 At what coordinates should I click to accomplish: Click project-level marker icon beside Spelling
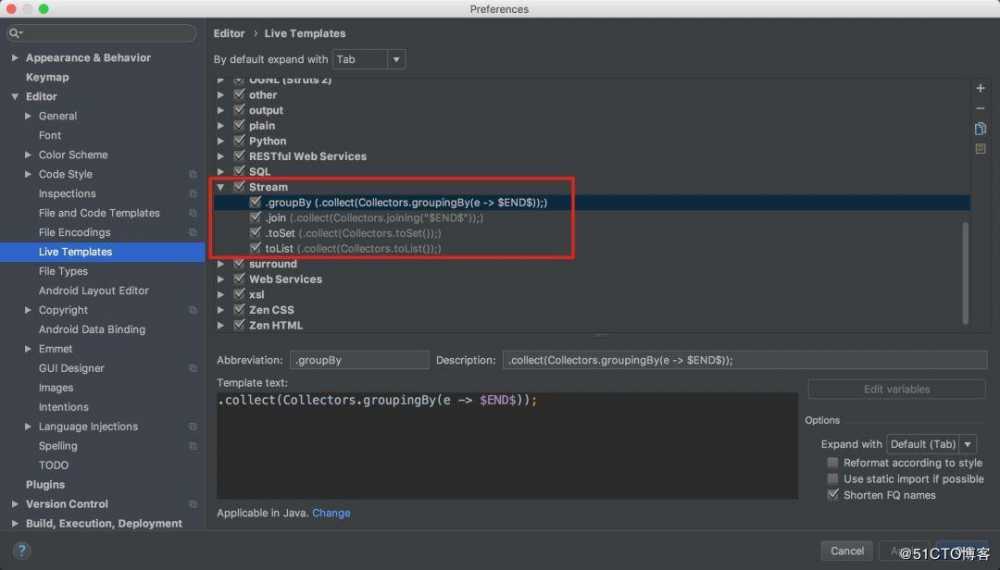tap(193, 446)
